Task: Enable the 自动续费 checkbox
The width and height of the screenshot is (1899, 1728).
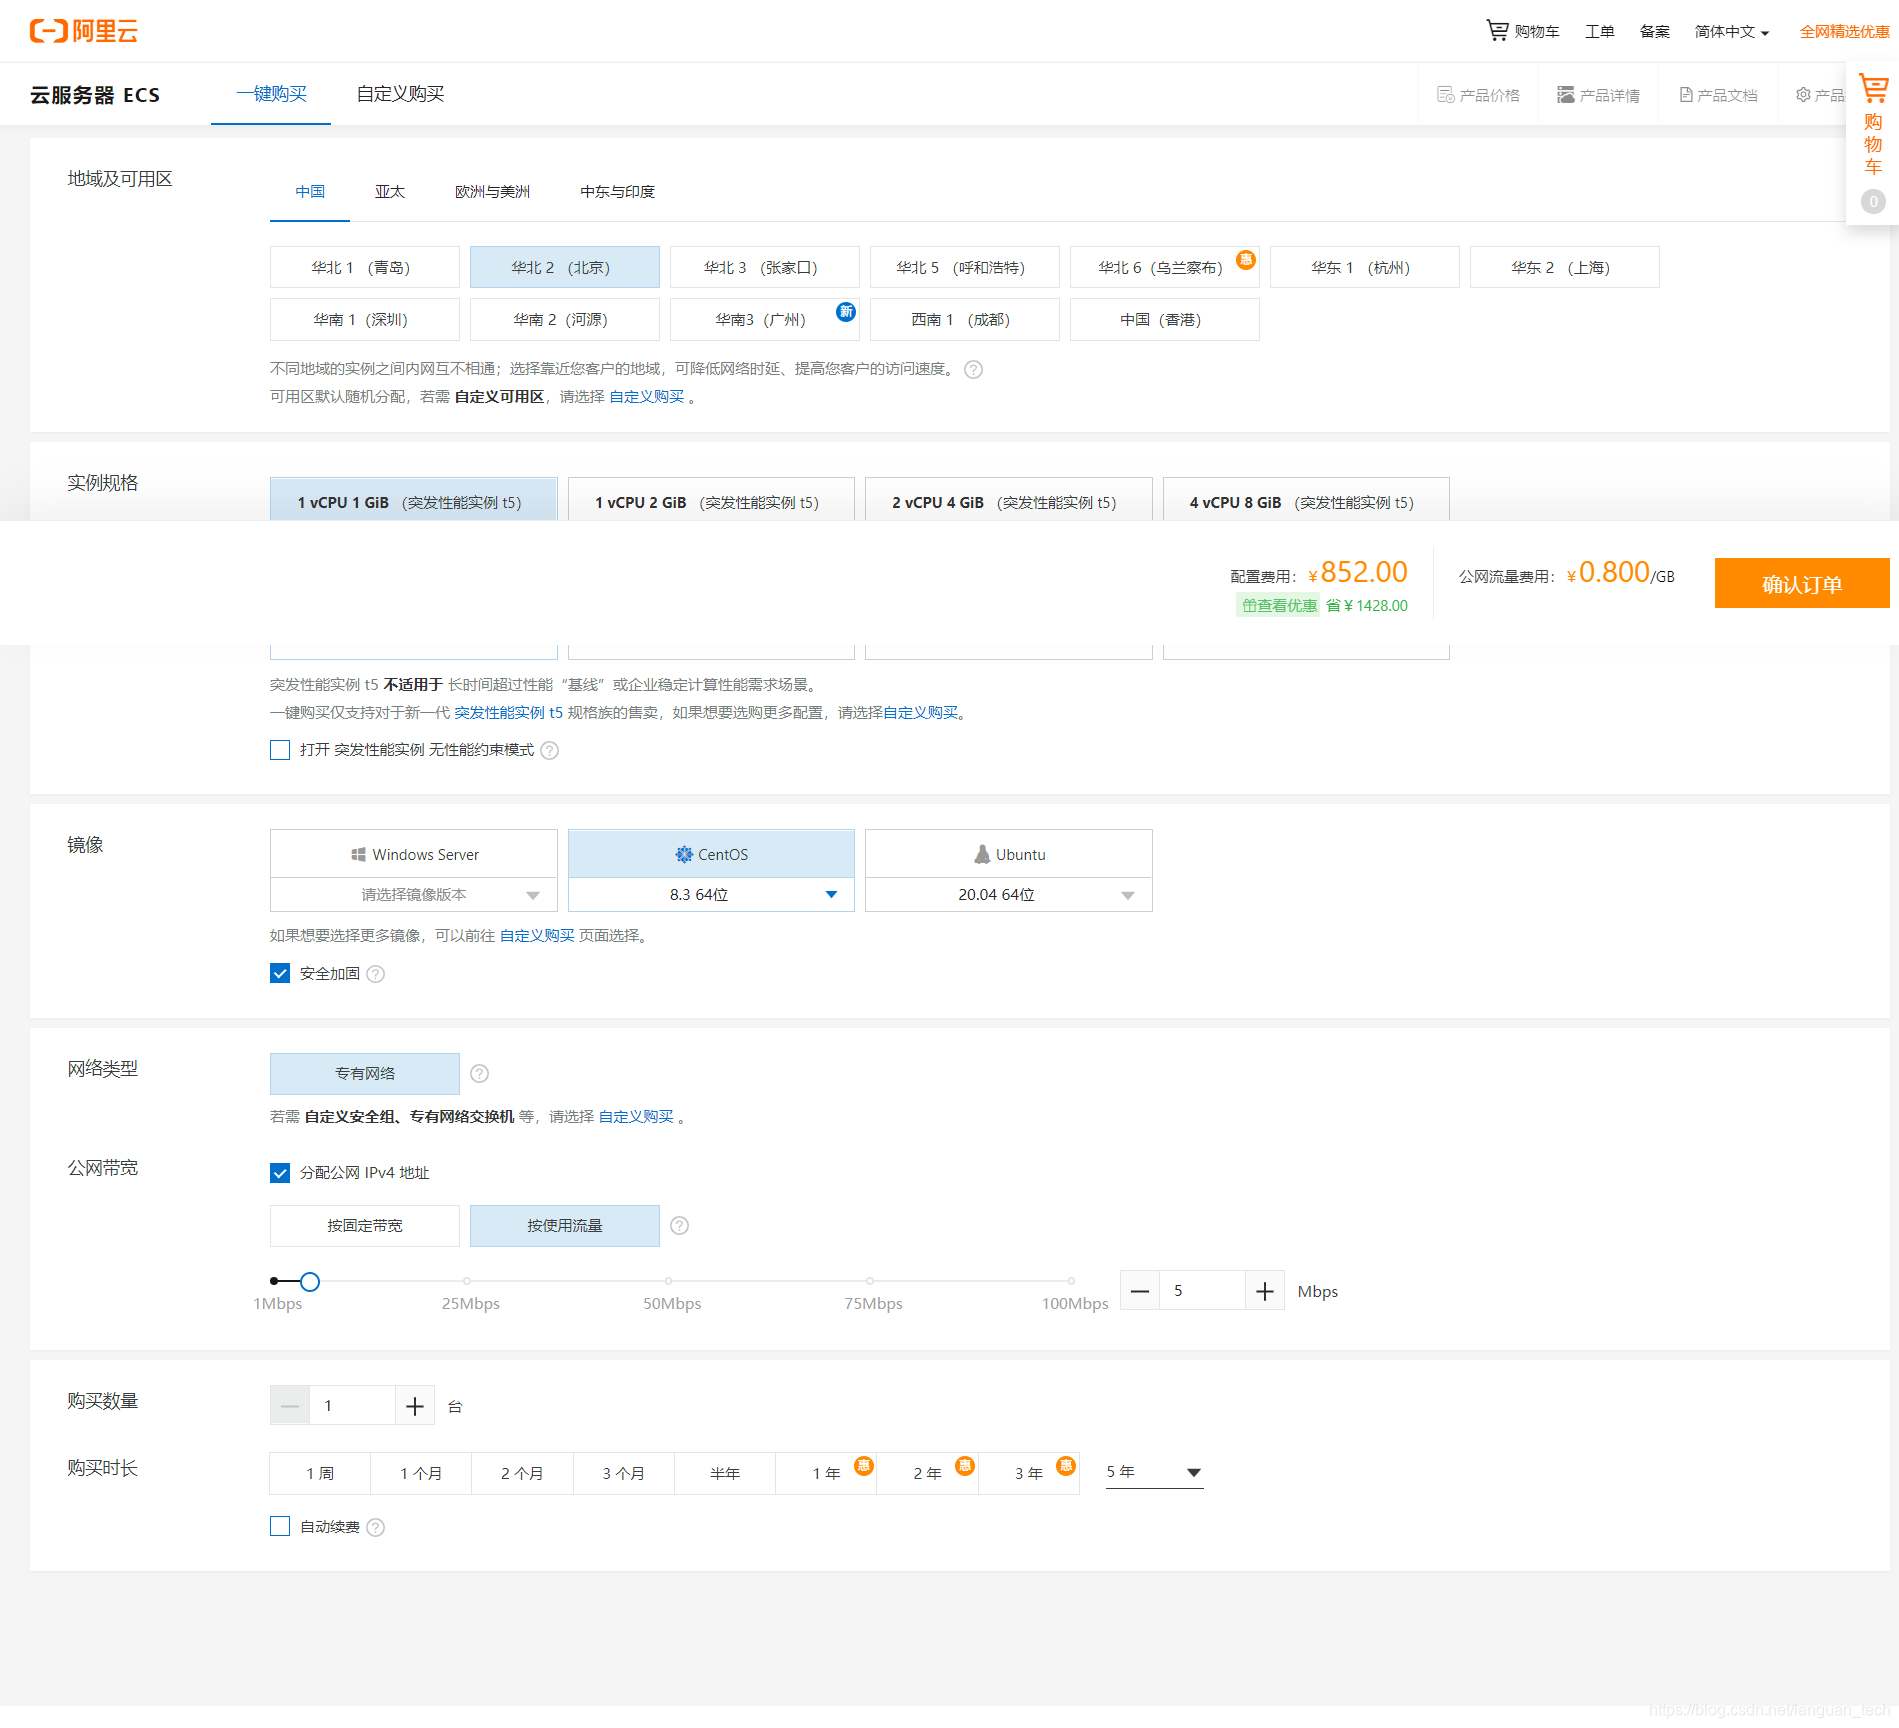Action: 280,1527
